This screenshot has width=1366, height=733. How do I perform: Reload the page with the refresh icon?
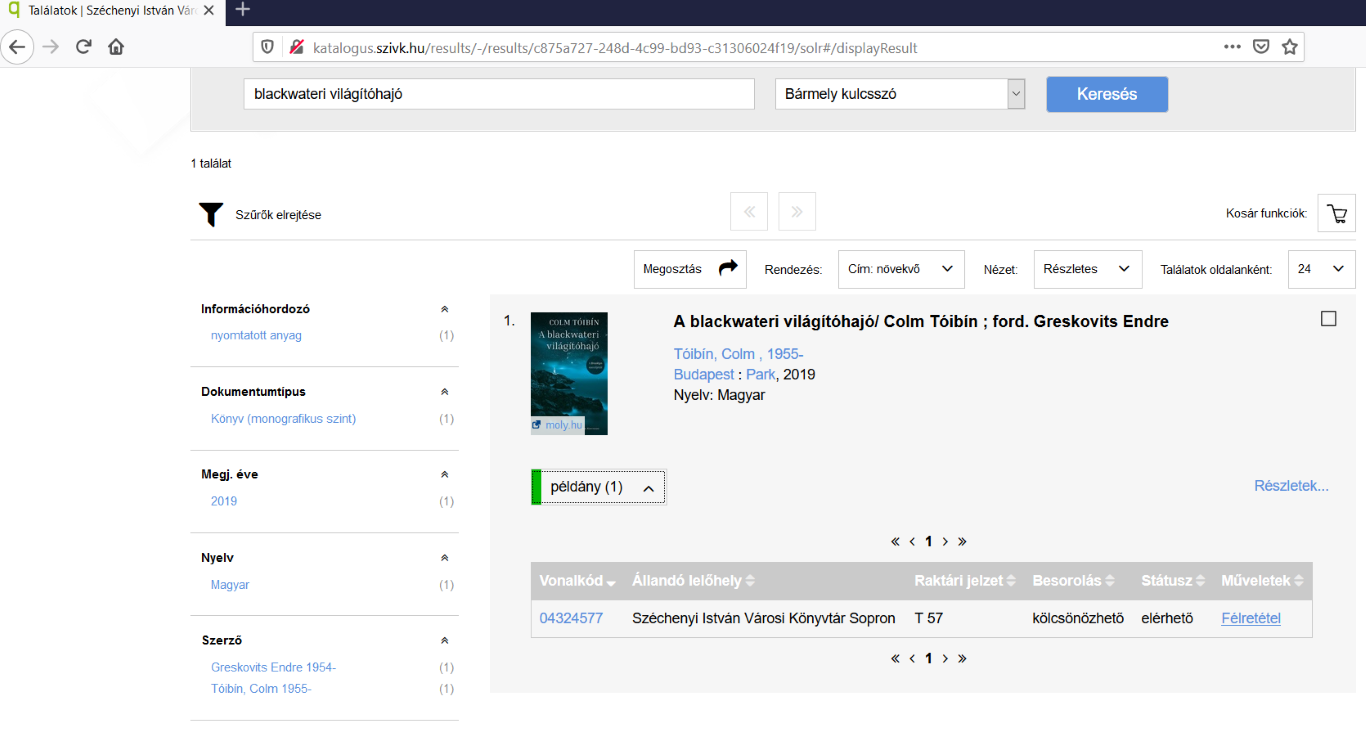(84, 47)
